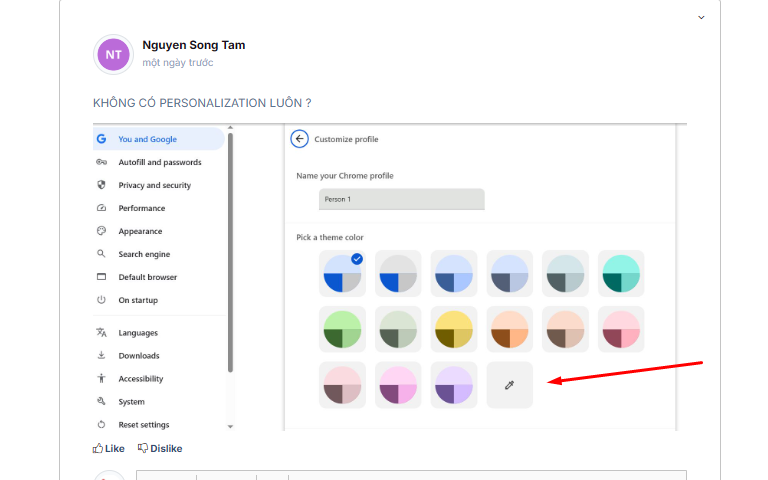Select Search engine in the sidebar

(x=144, y=254)
